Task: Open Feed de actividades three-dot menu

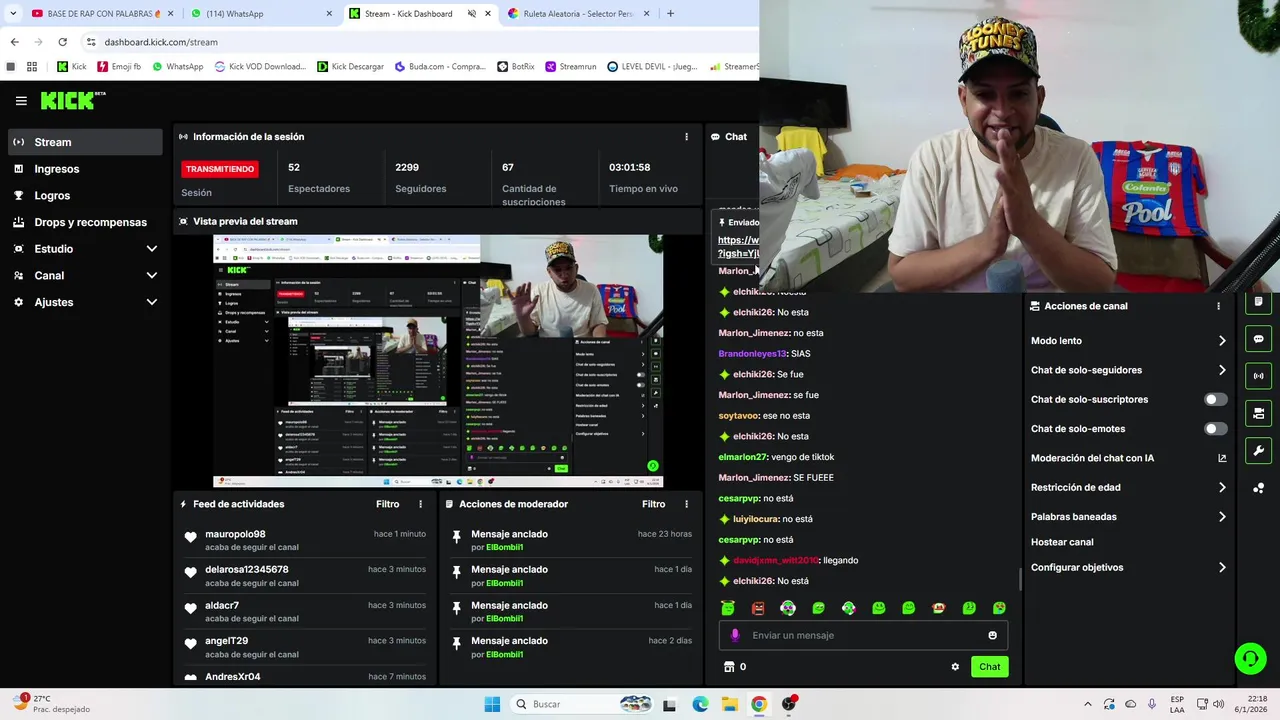Action: point(420,504)
